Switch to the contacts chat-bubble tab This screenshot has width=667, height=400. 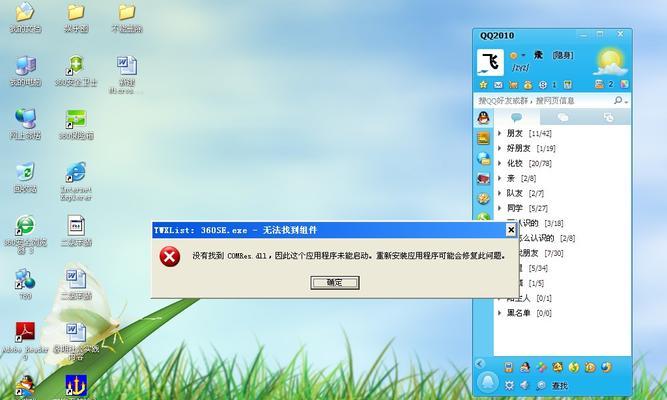point(516,117)
